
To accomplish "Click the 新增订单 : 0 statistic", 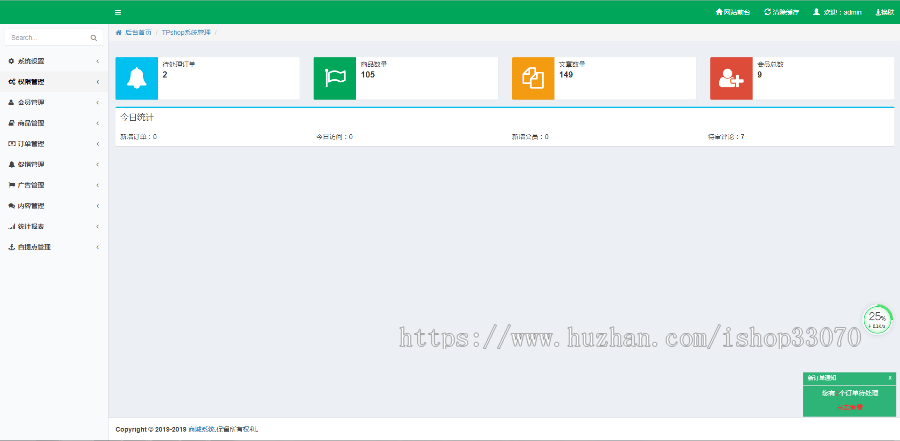I will pyautogui.click(x=138, y=137).
